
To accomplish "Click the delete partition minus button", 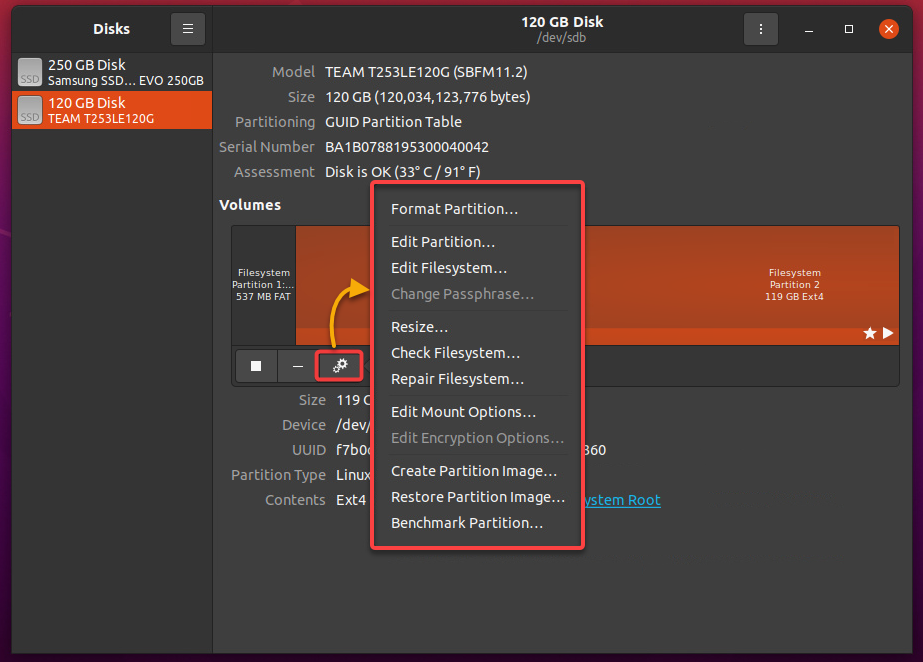I will (x=298, y=366).
